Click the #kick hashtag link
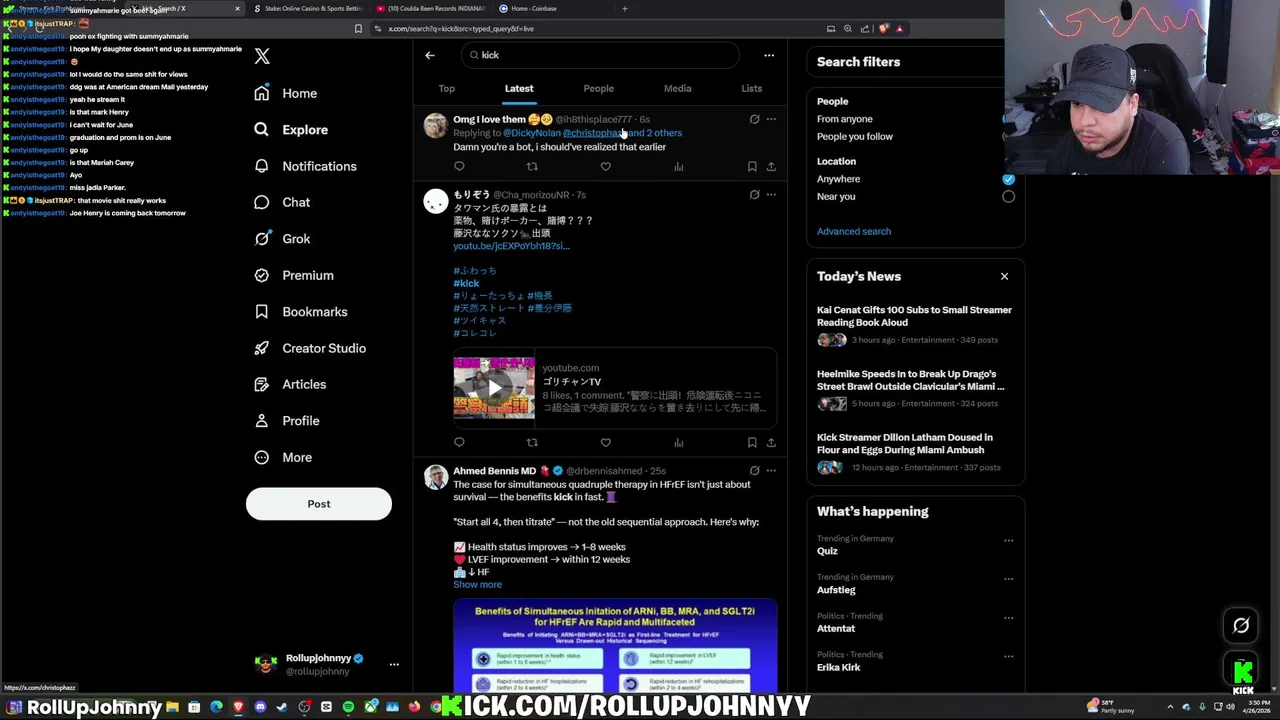This screenshot has height=720, width=1280. coord(466,284)
